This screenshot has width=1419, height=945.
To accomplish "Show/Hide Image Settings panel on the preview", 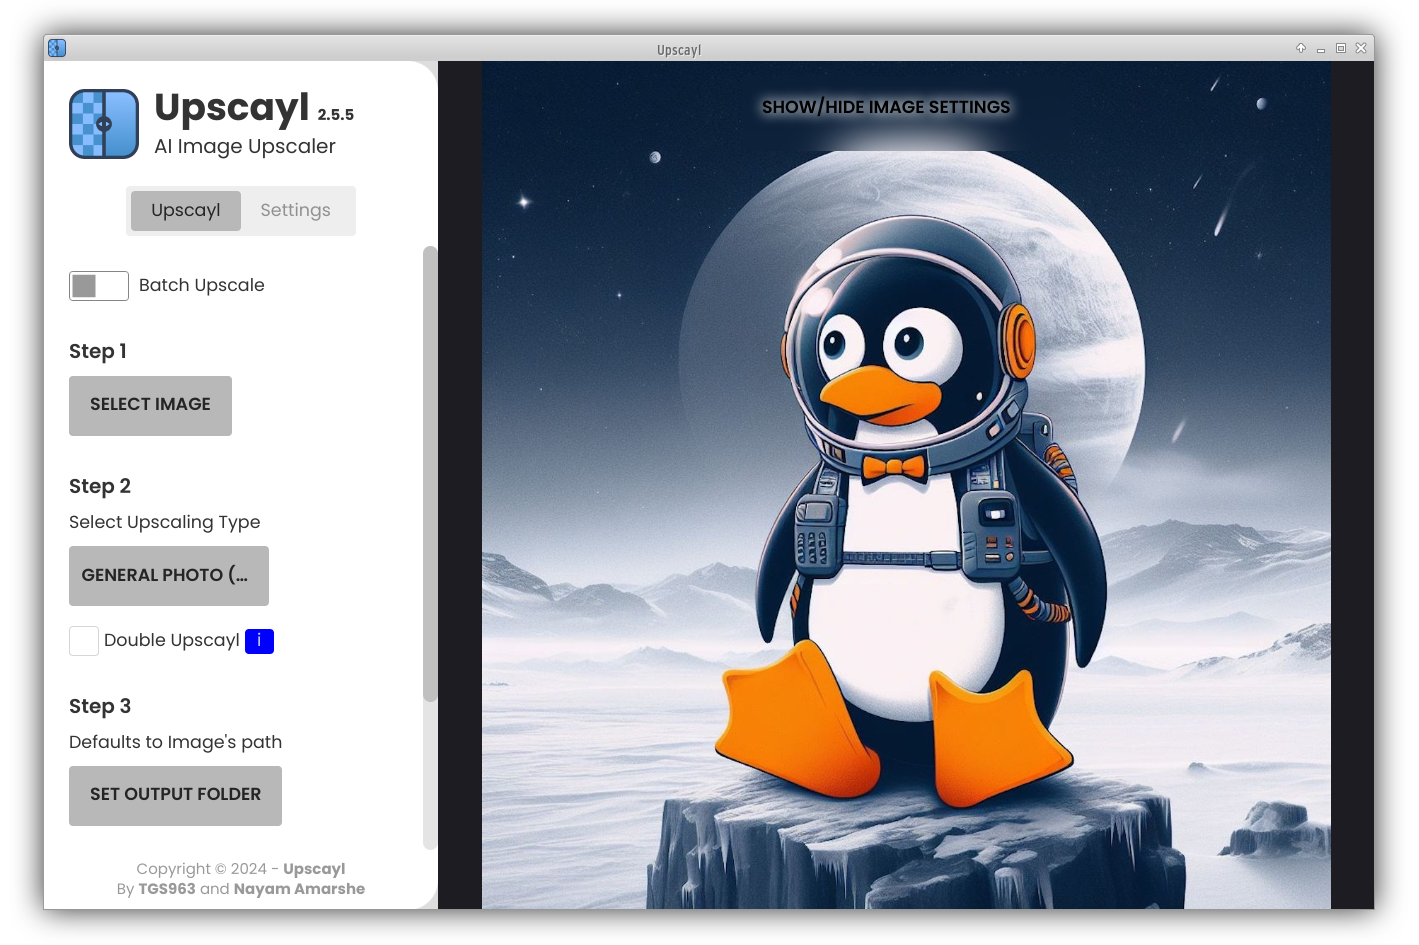I will (885, 107).
